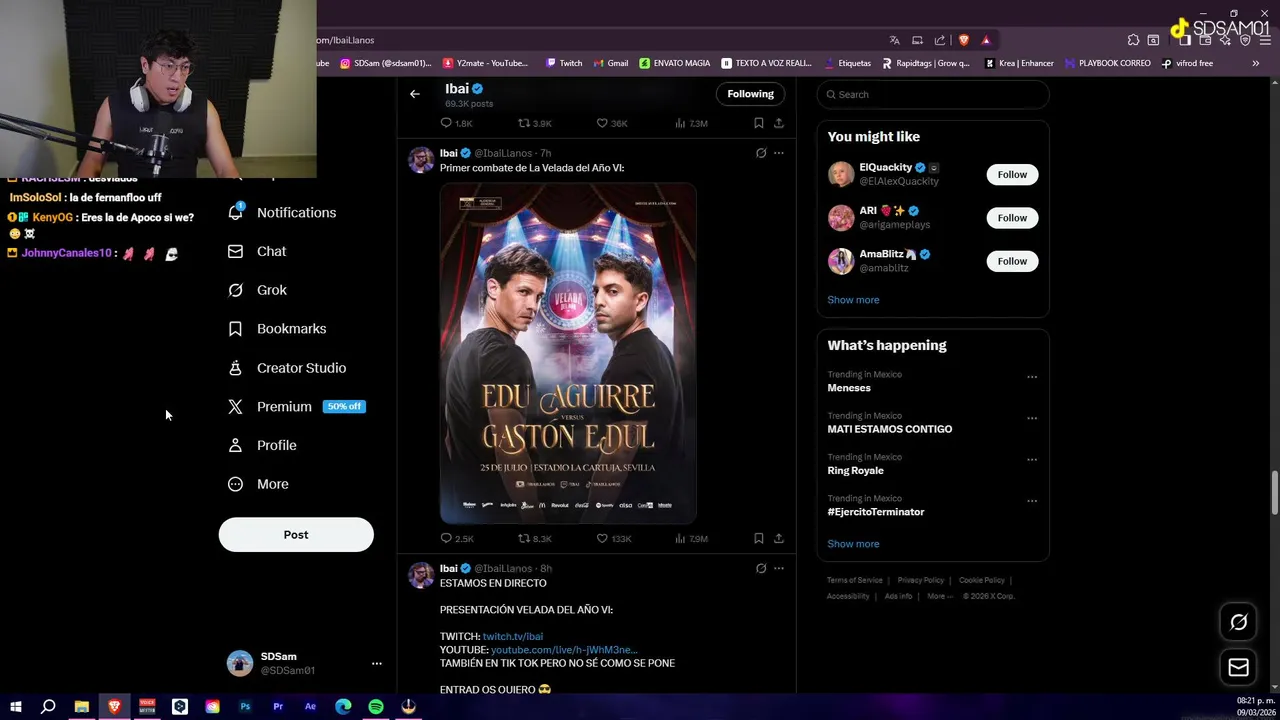Screen dimensions: 1280x720
Task: Open the floating Messages envelope button
Action: coord(1238,667)
